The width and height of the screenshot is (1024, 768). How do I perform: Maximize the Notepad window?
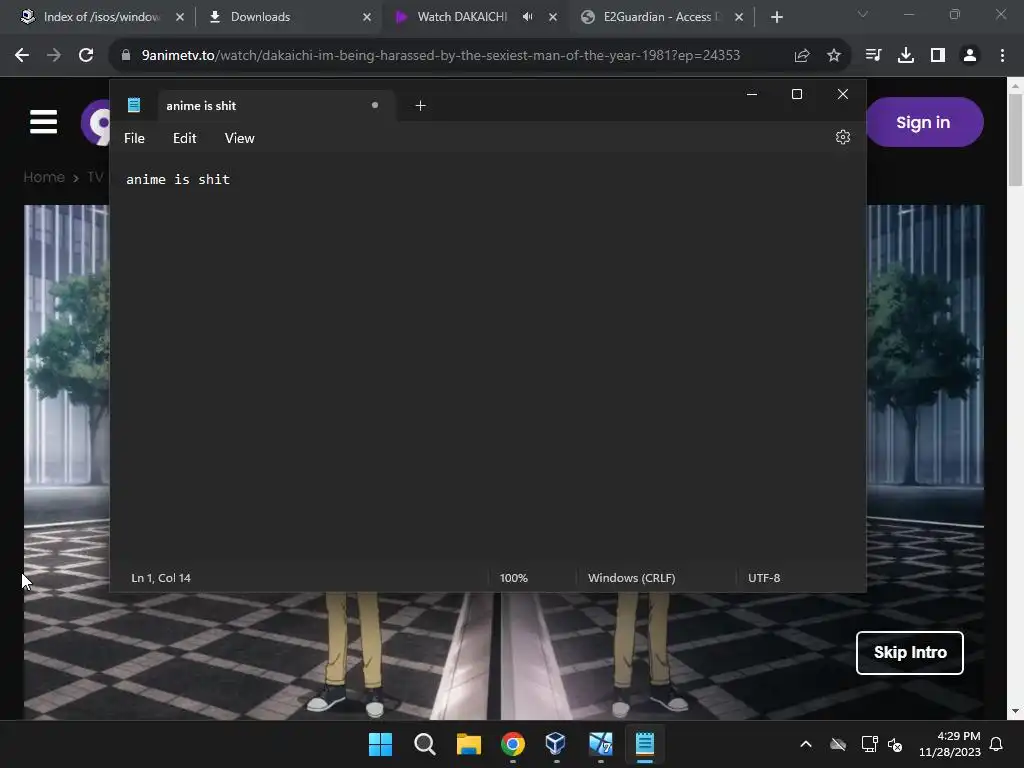797,94
